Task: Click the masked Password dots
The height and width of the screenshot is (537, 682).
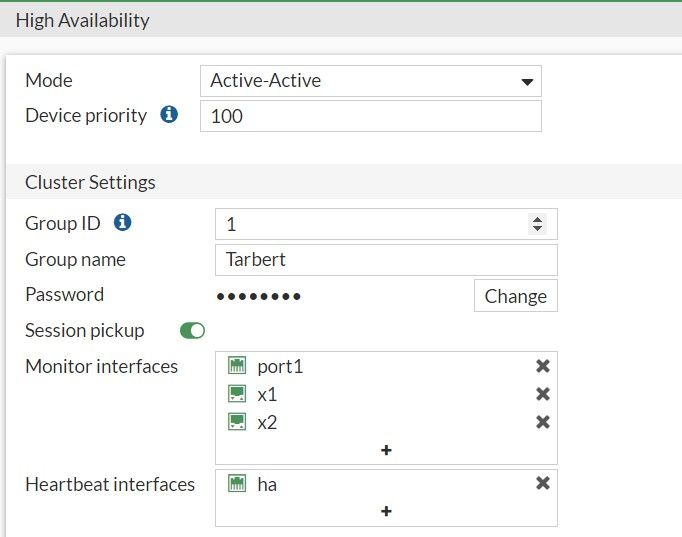Action: click(259, 296)
